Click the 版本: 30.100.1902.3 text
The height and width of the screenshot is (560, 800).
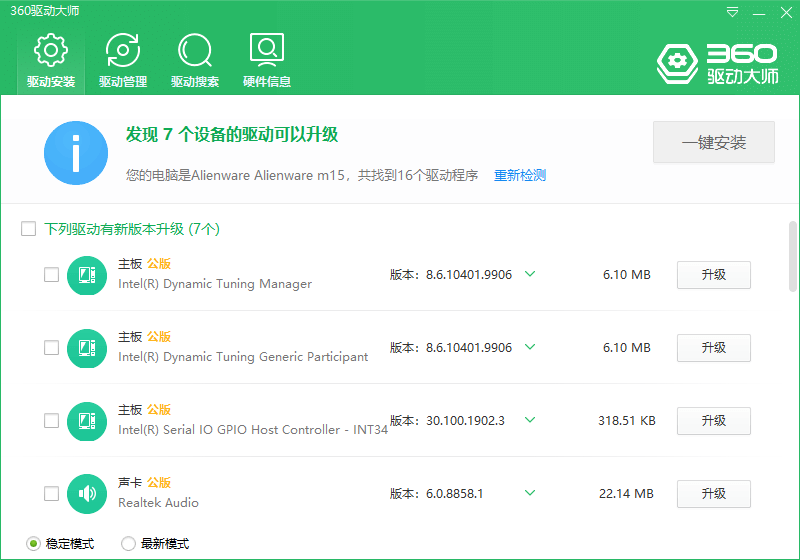click(x=447, y=421)
